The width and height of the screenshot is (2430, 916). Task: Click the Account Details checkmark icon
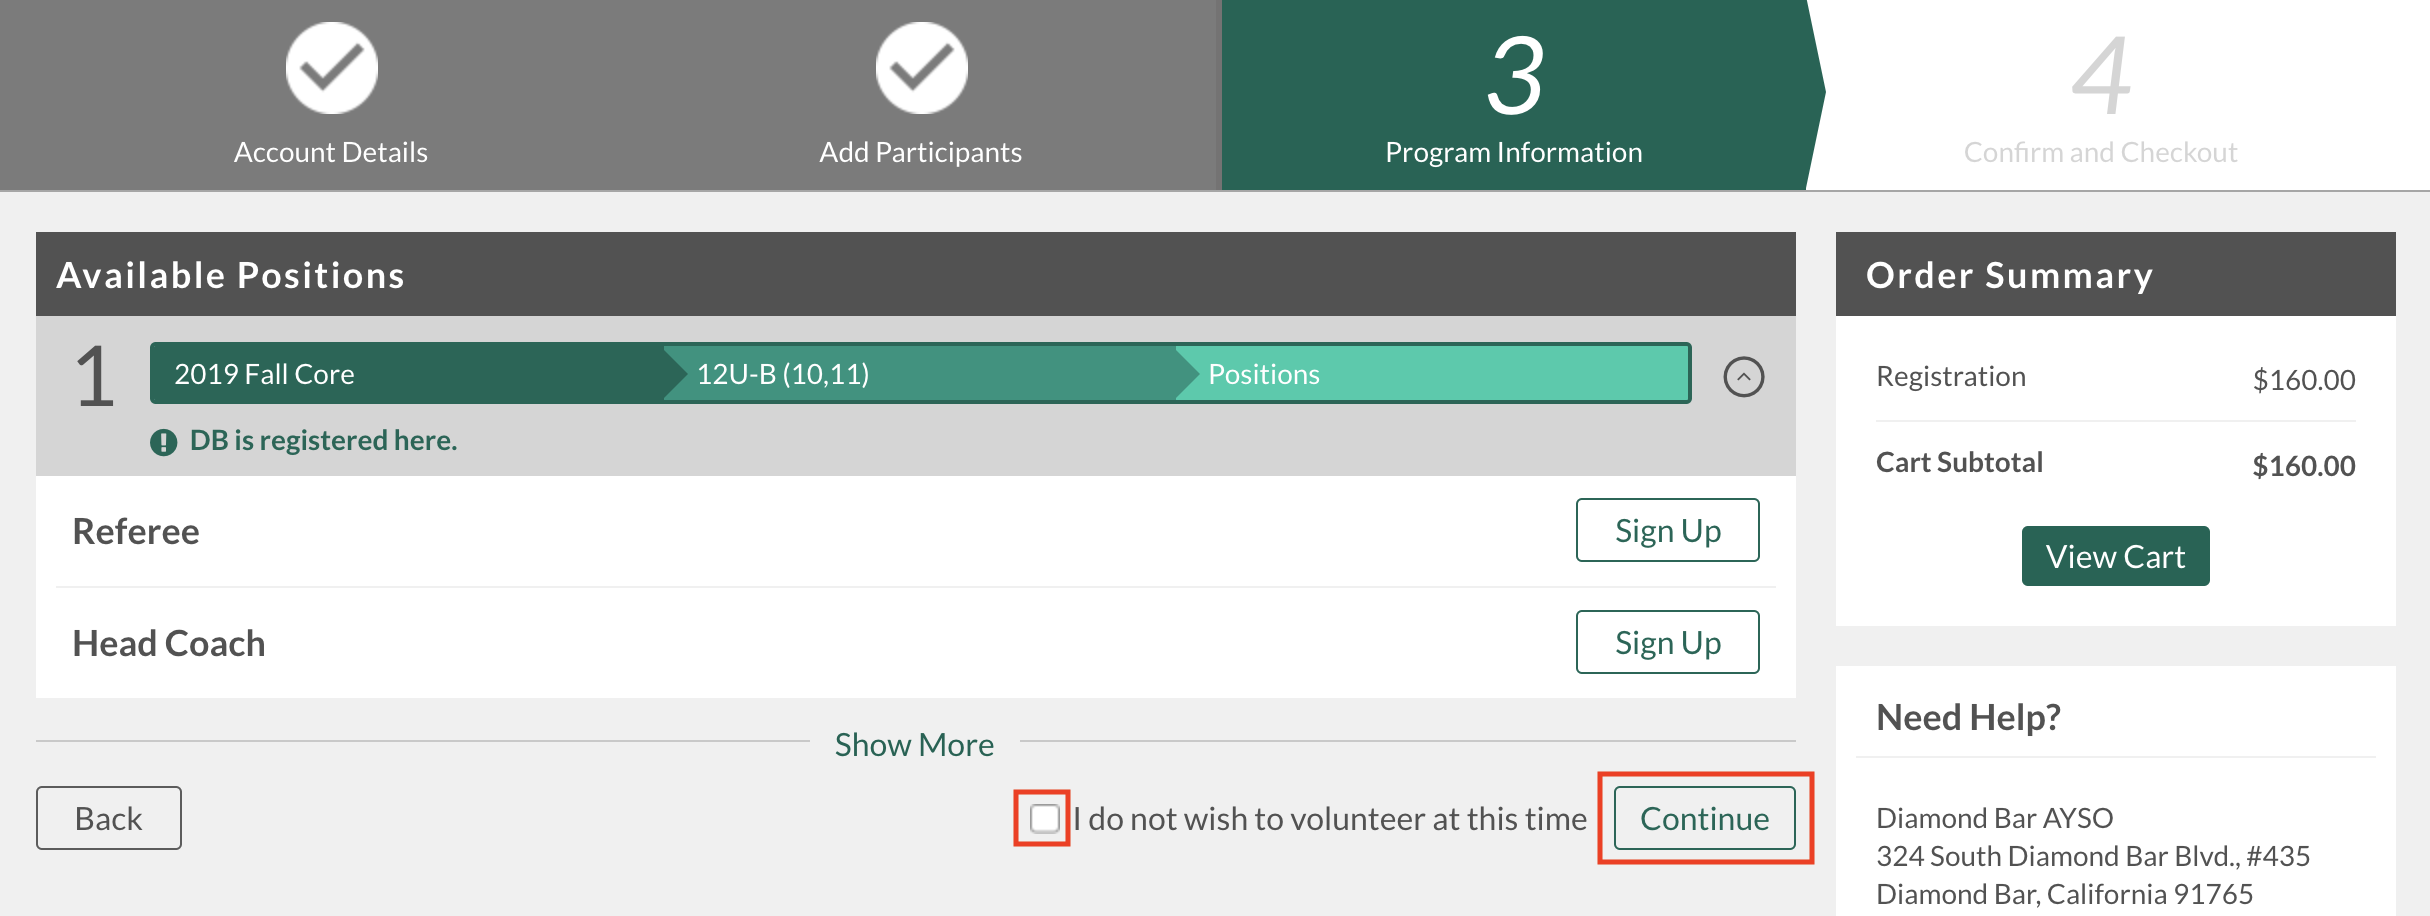332,68
